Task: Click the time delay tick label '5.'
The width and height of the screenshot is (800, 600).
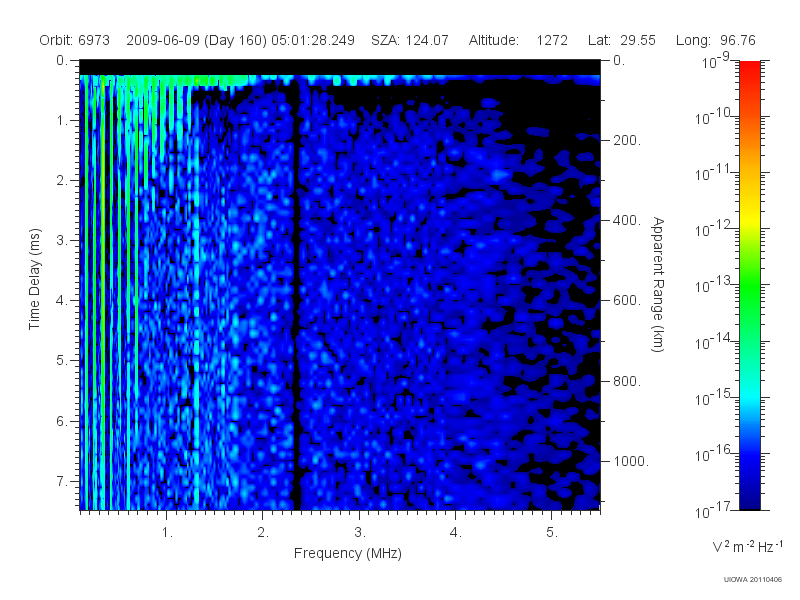Action: click(x=62, y=361)
